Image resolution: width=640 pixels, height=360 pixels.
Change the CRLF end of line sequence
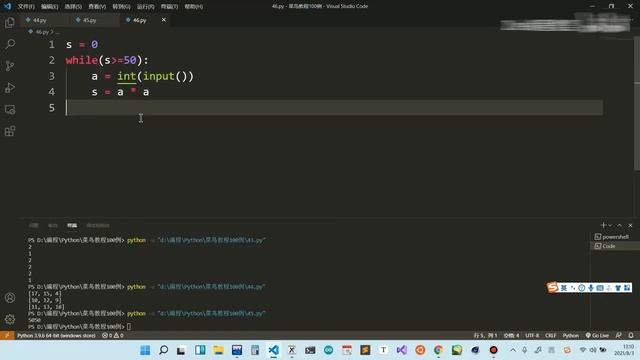pyautogui.click(x=551, y=336)
